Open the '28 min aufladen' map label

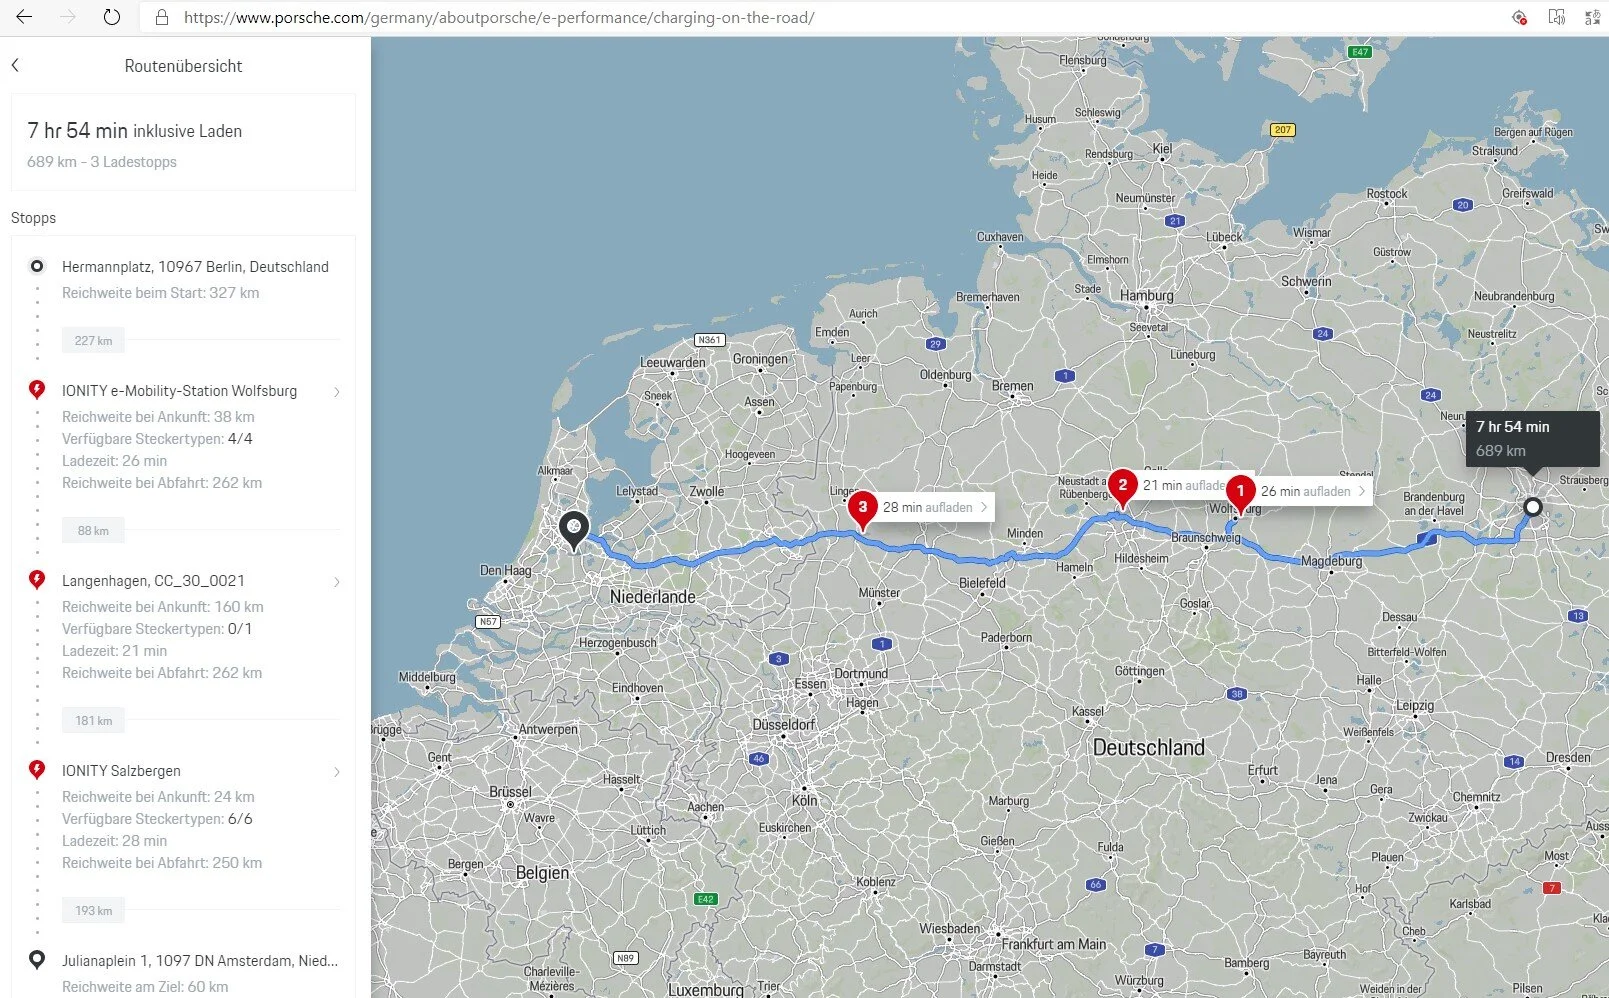pos(935,507)
